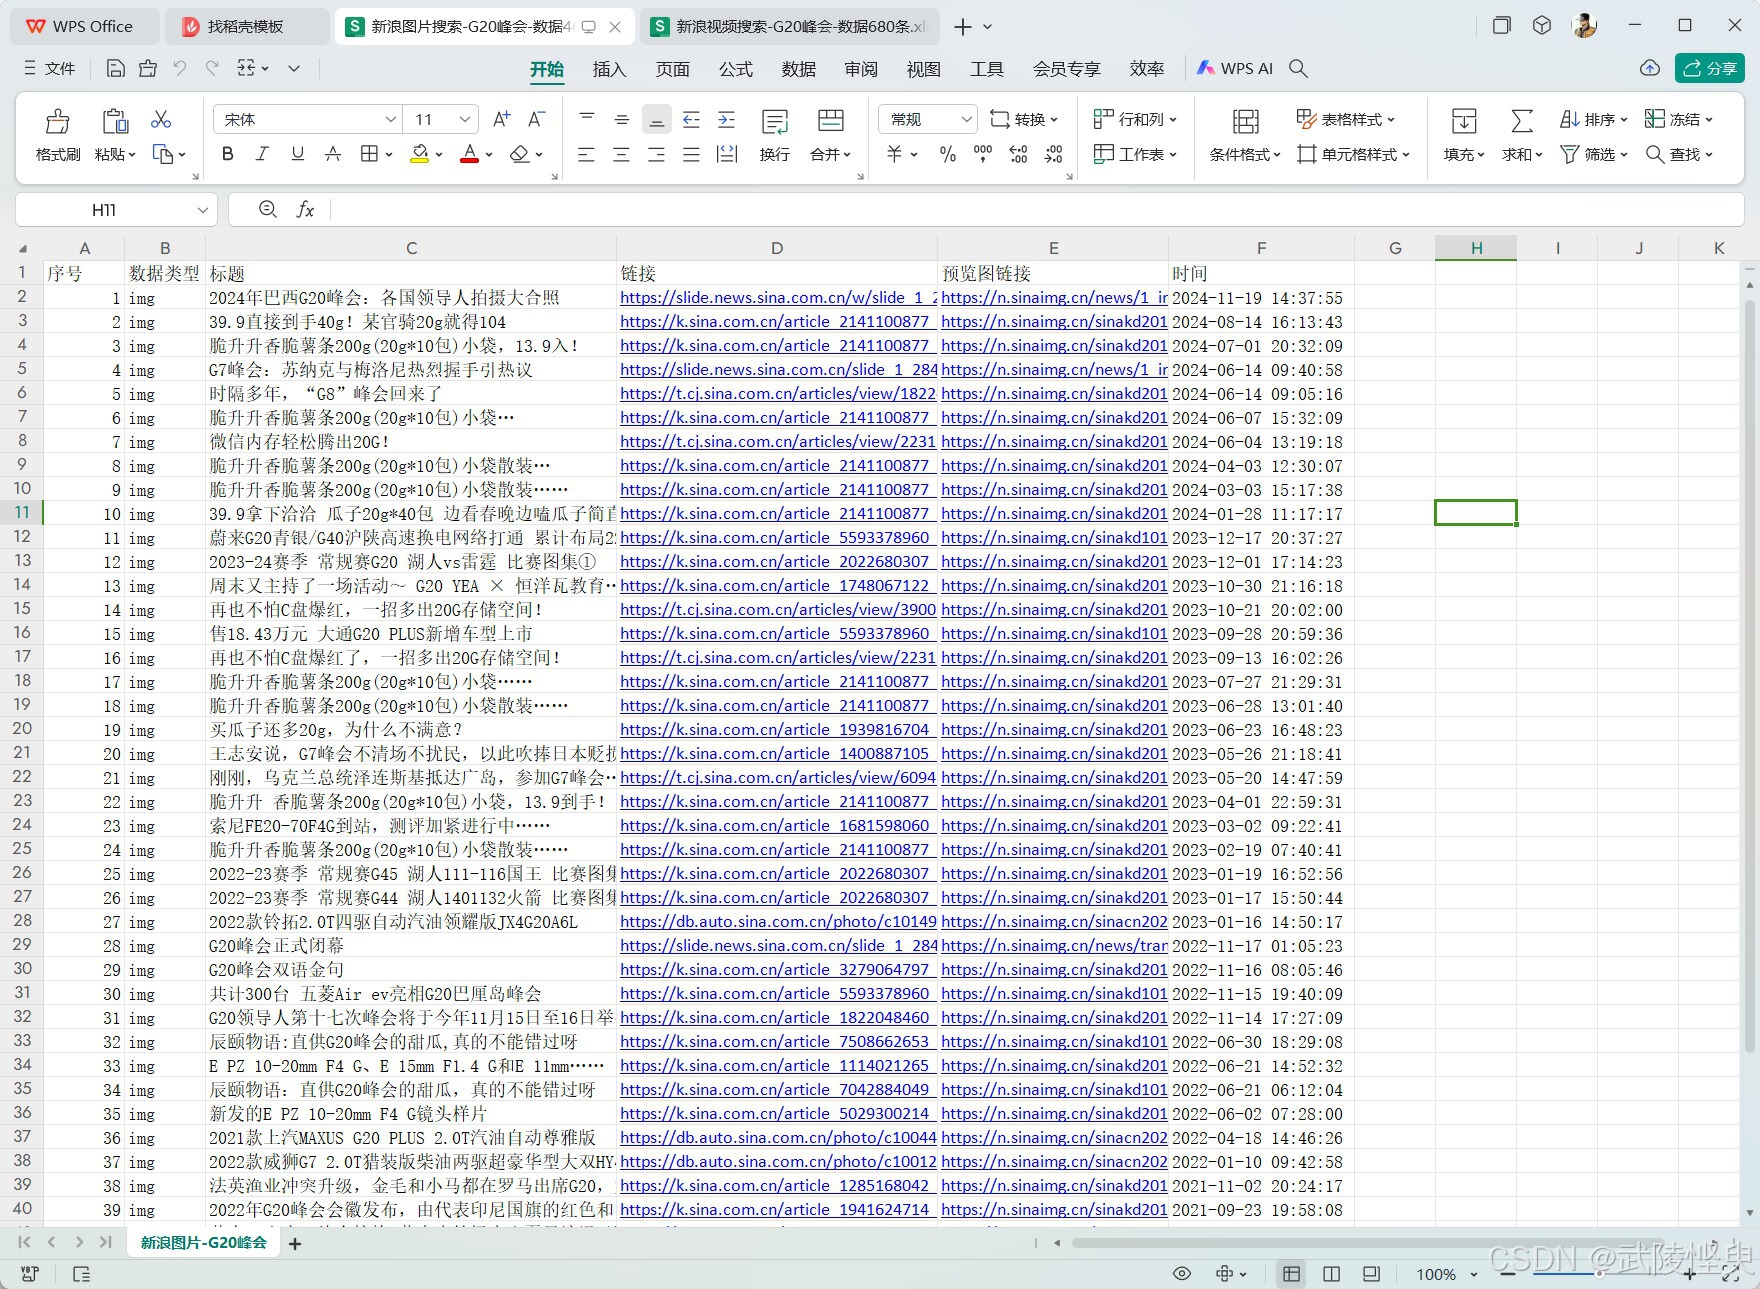
Task: Click the WPS AI button
Action: coord(1235,68)
